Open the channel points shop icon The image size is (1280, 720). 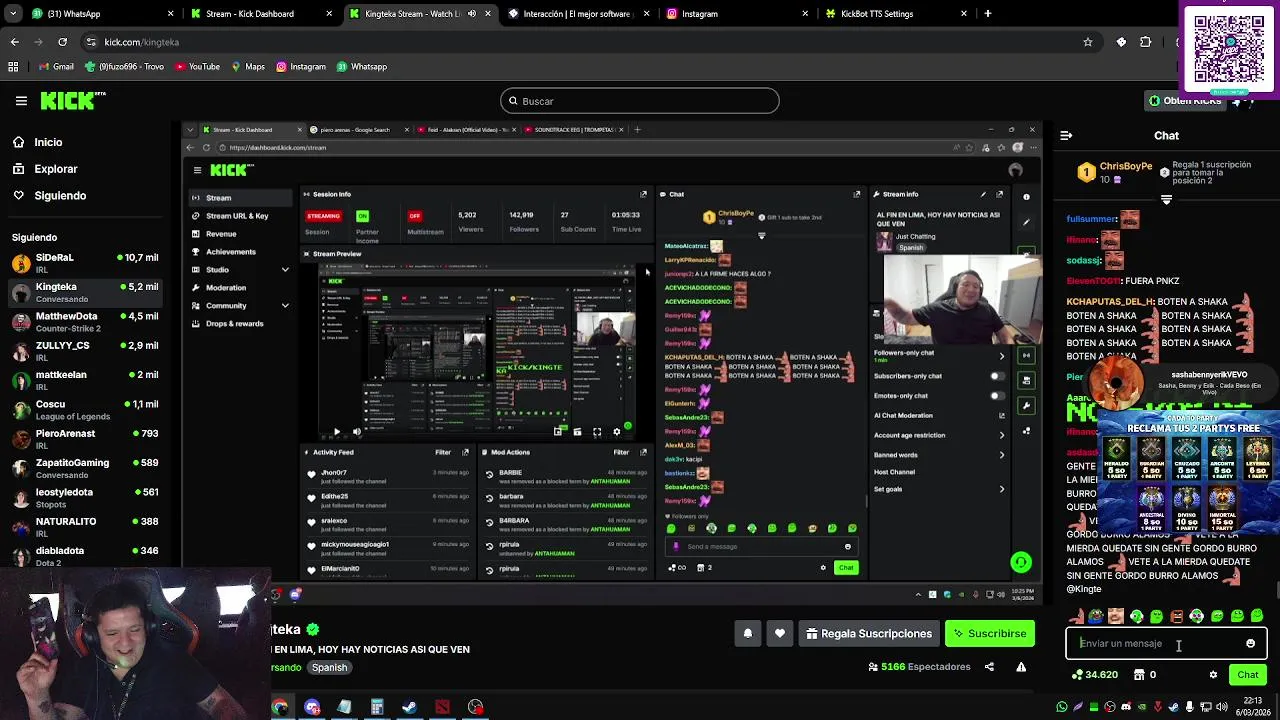tap(1139, 675)
